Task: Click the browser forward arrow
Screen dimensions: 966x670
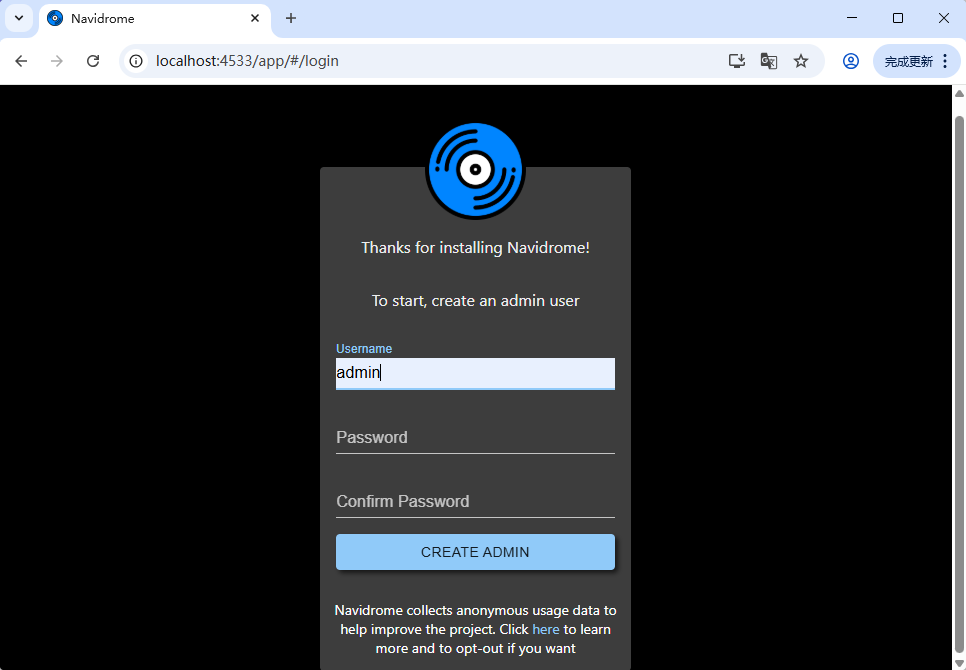Action: pos(57,61)
